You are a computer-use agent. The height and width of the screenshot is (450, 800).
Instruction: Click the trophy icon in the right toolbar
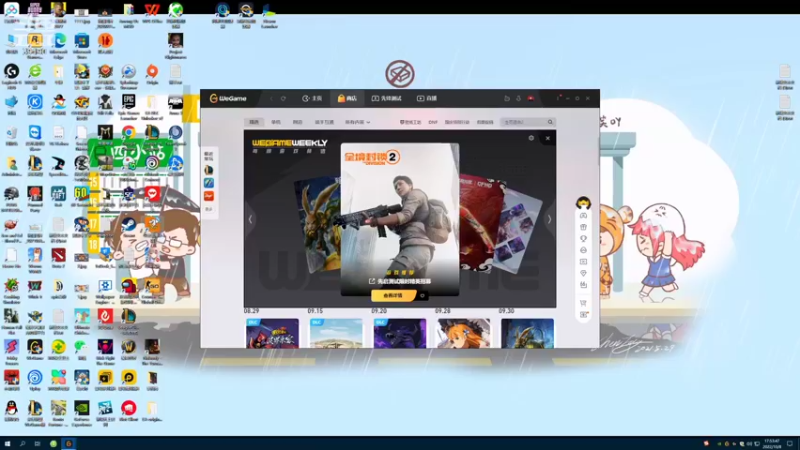point(583,238)
